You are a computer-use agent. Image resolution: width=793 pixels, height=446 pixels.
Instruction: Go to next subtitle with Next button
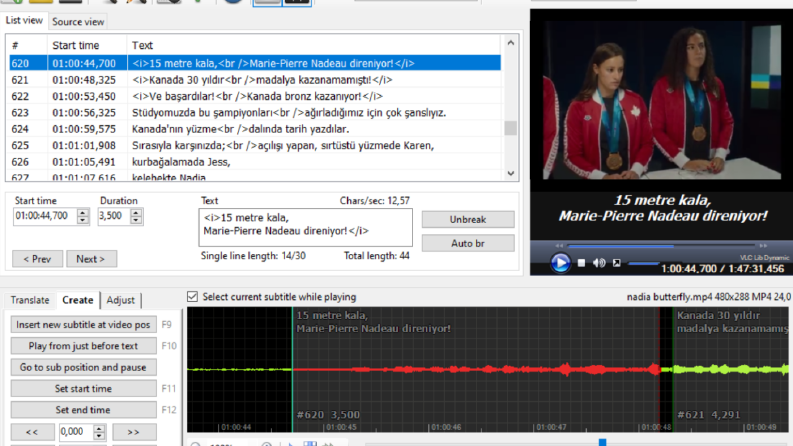92,259
